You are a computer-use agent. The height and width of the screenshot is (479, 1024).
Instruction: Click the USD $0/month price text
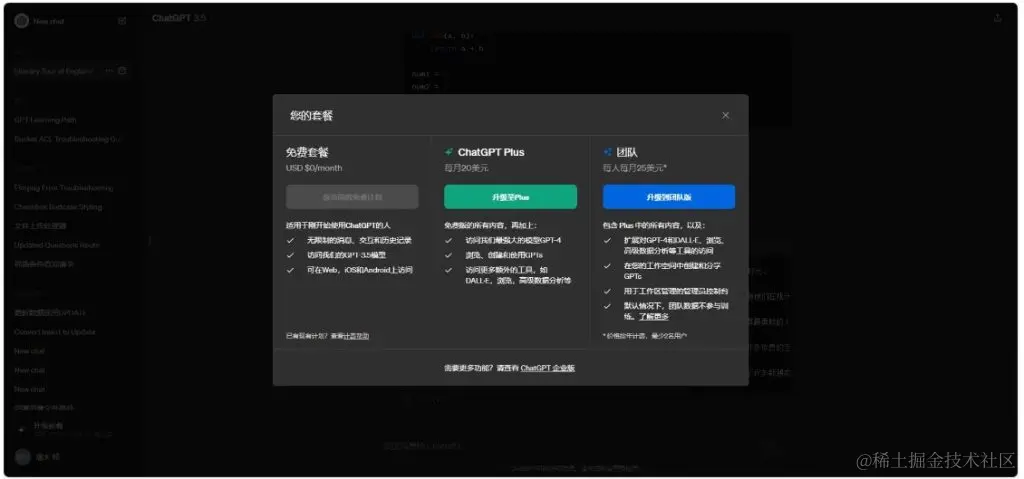pos(314,168)
